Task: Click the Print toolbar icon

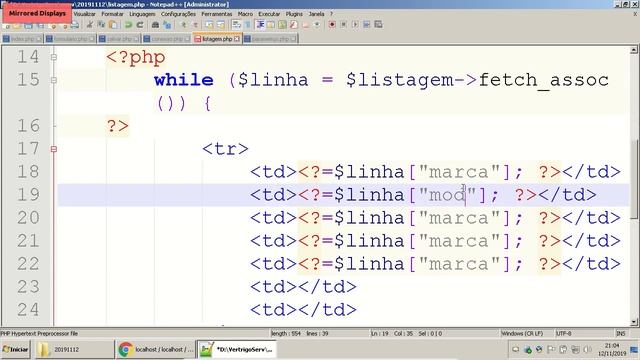Action: coord(75,25)
